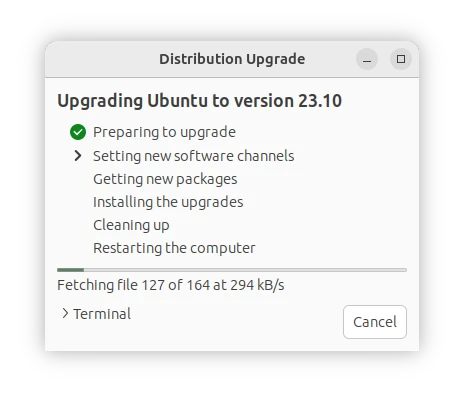450x398 pixels.
Task: Select the Cleaning up step
Action: point(131,225)
